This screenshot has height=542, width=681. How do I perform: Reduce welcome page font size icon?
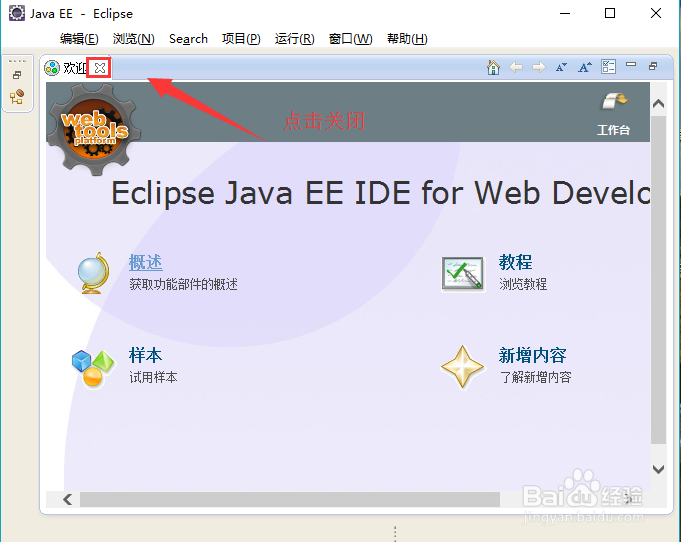(561, 67)
